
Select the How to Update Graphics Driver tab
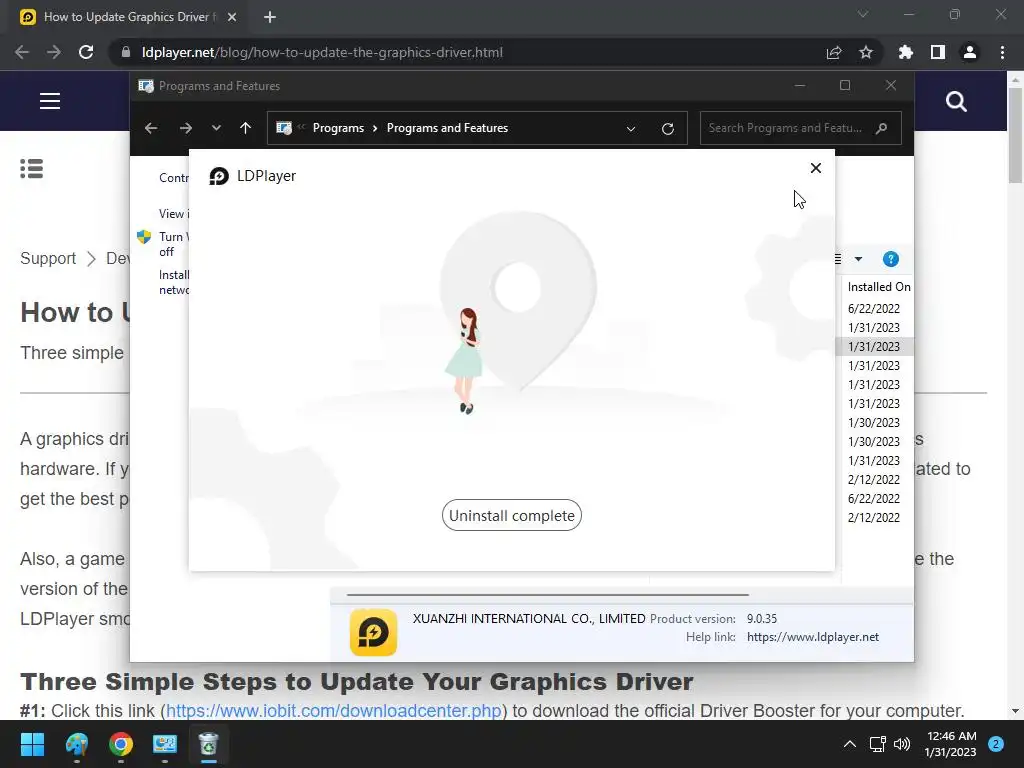point(129,17)
